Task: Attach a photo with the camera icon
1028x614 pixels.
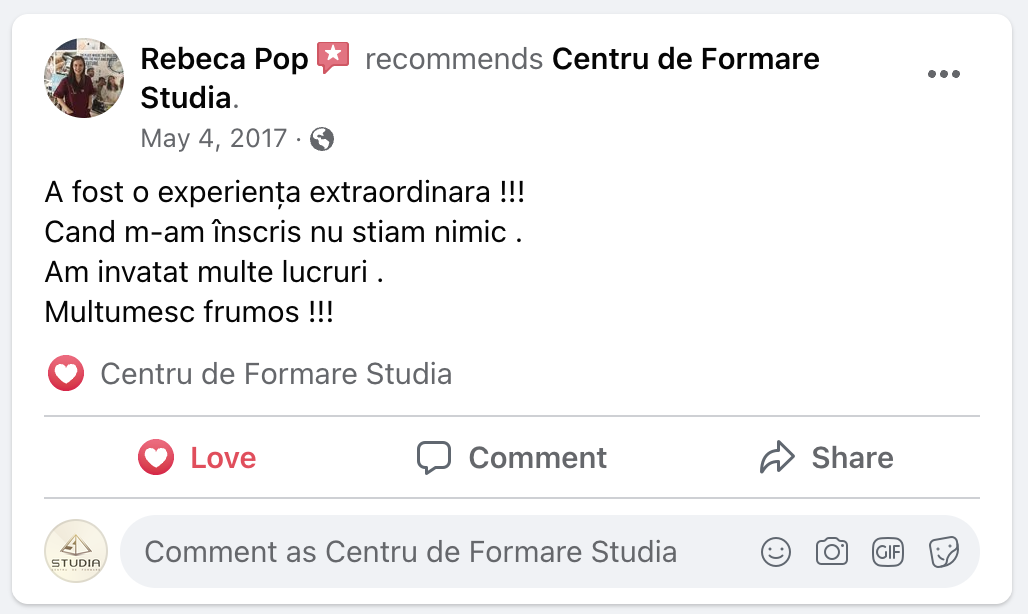Action: coord(832,552)
